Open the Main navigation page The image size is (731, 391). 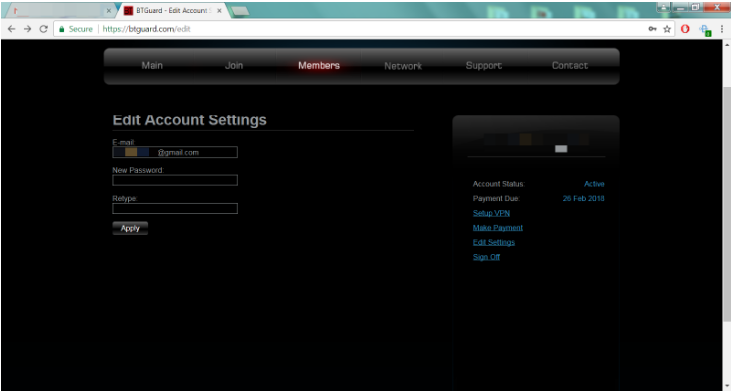(152, 66)
